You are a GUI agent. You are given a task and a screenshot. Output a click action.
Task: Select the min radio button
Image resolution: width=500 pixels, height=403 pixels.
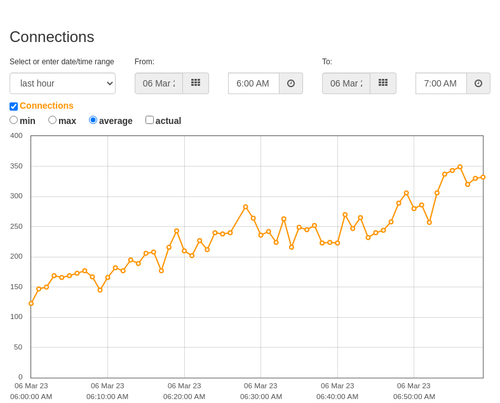(x=14, y=120)
